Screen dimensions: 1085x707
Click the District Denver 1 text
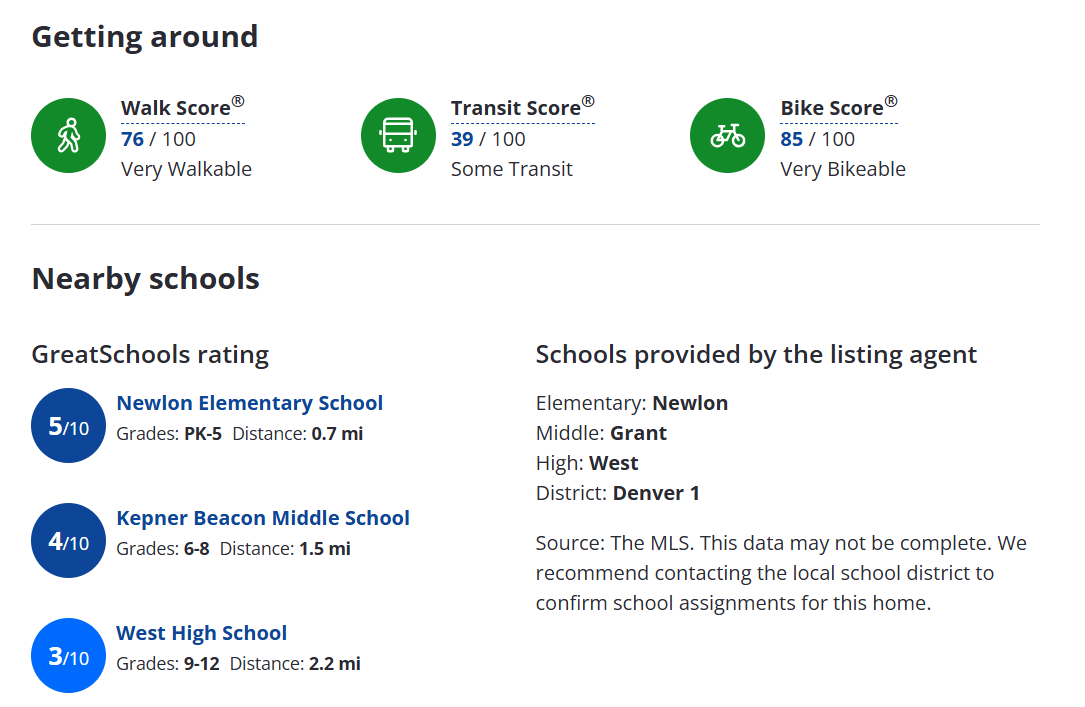click(617, 493)
